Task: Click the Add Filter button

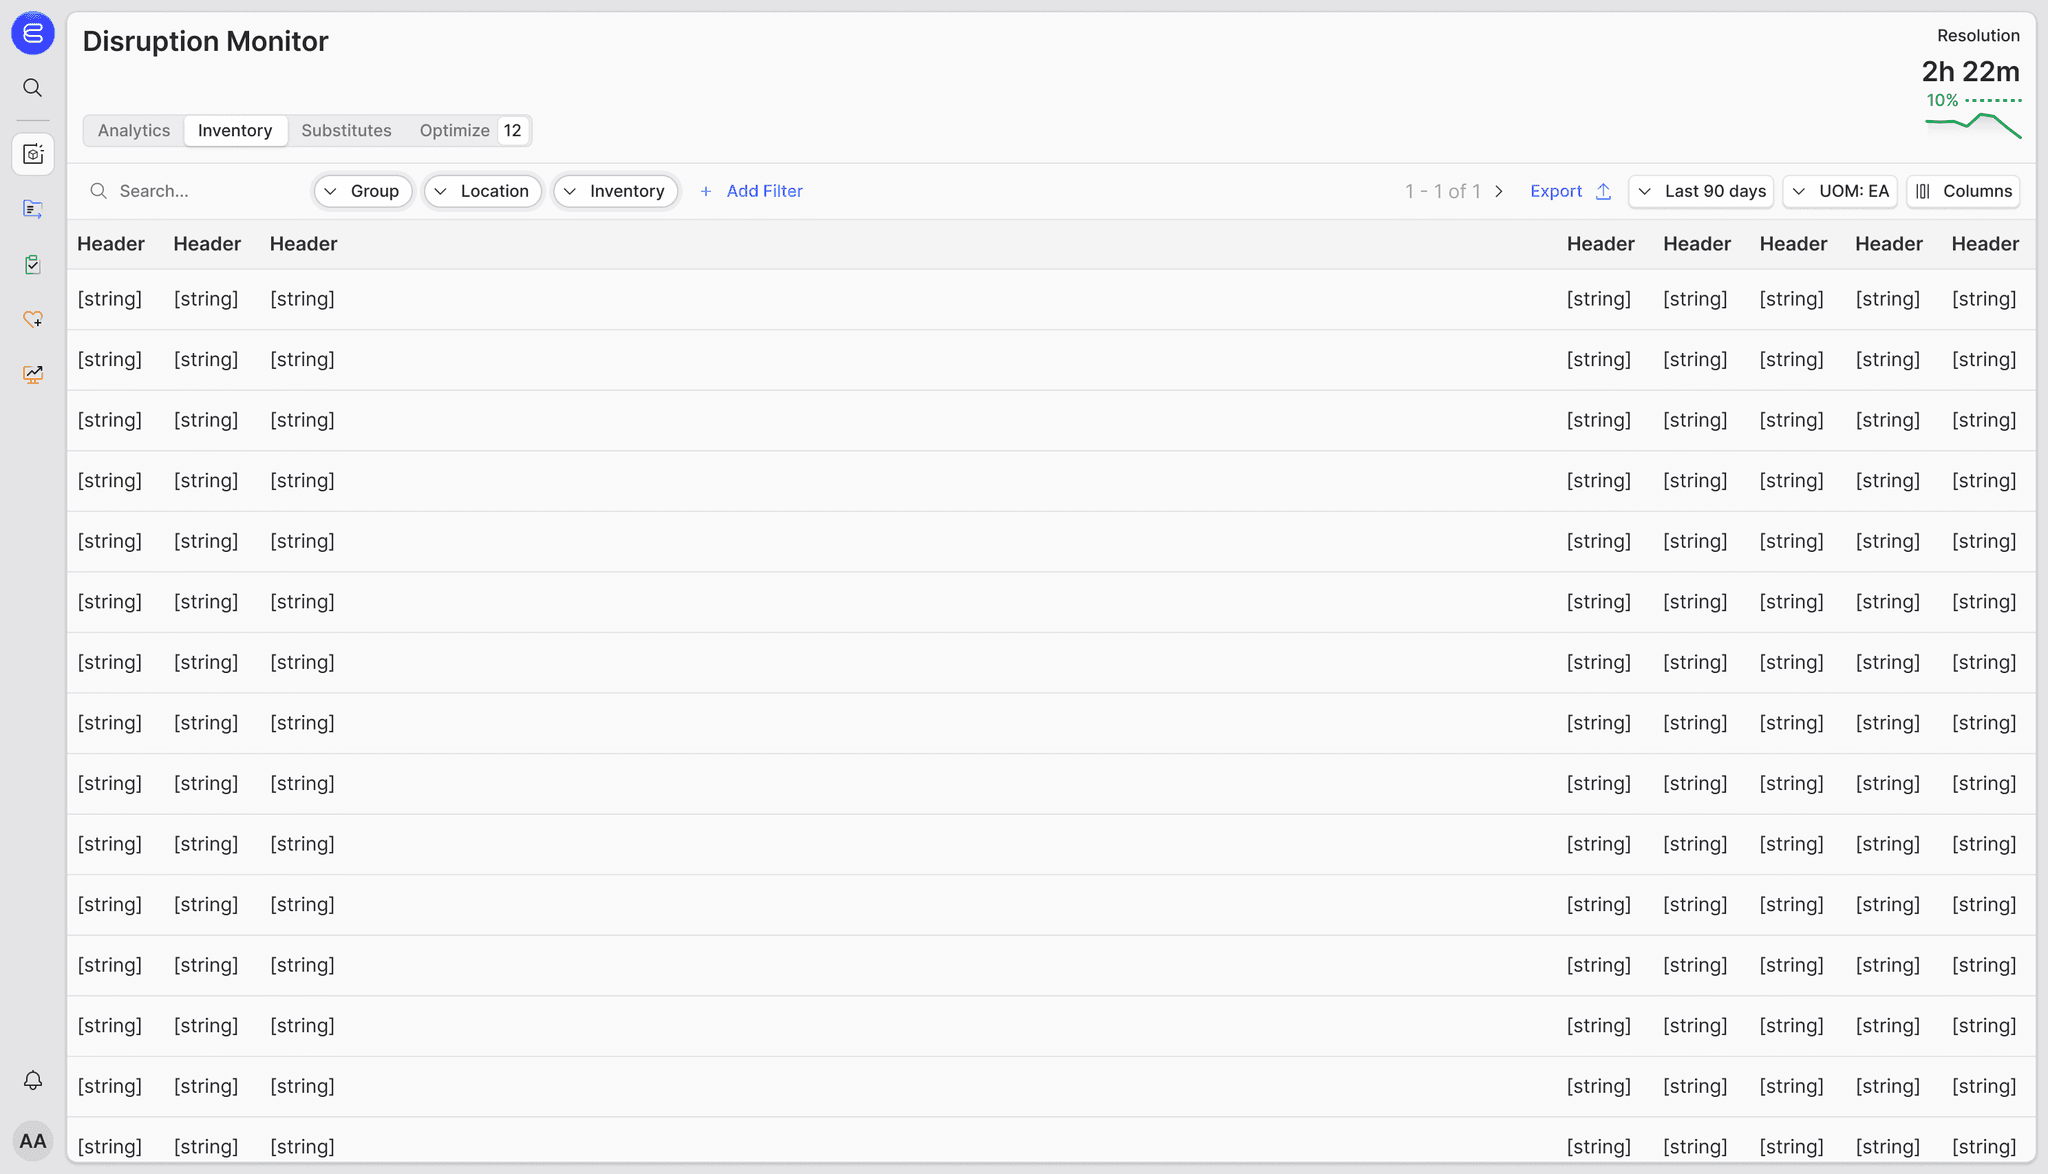Action: pos(751,191)
